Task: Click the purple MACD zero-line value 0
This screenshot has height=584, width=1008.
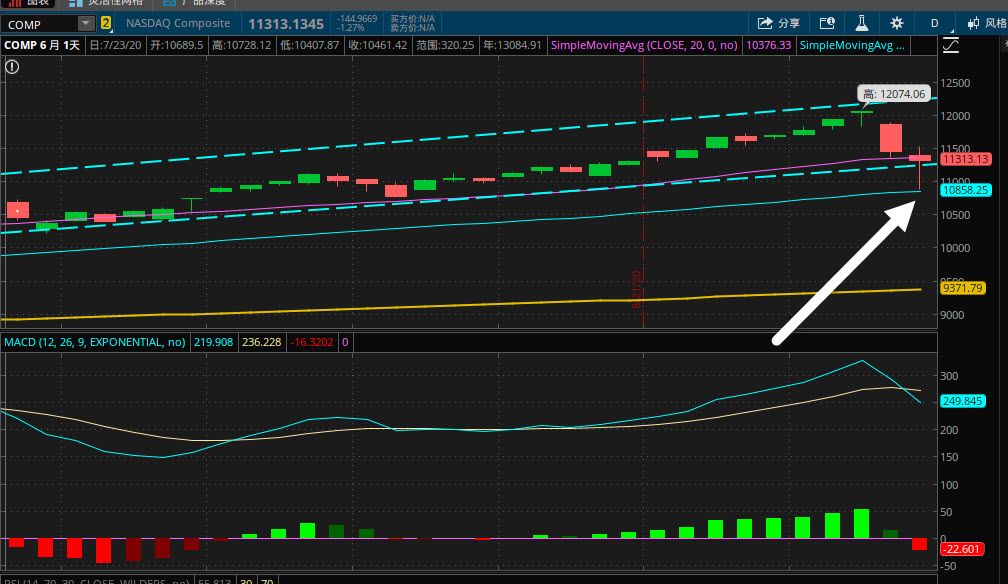Action: pos(345,342)
